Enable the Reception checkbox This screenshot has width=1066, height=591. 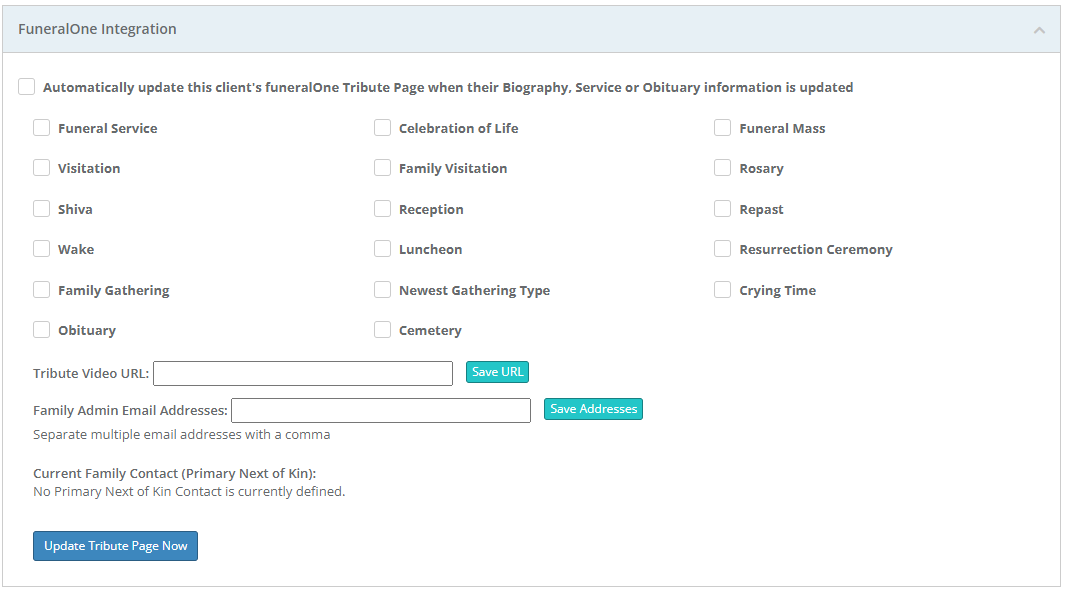tap(382, 209)
